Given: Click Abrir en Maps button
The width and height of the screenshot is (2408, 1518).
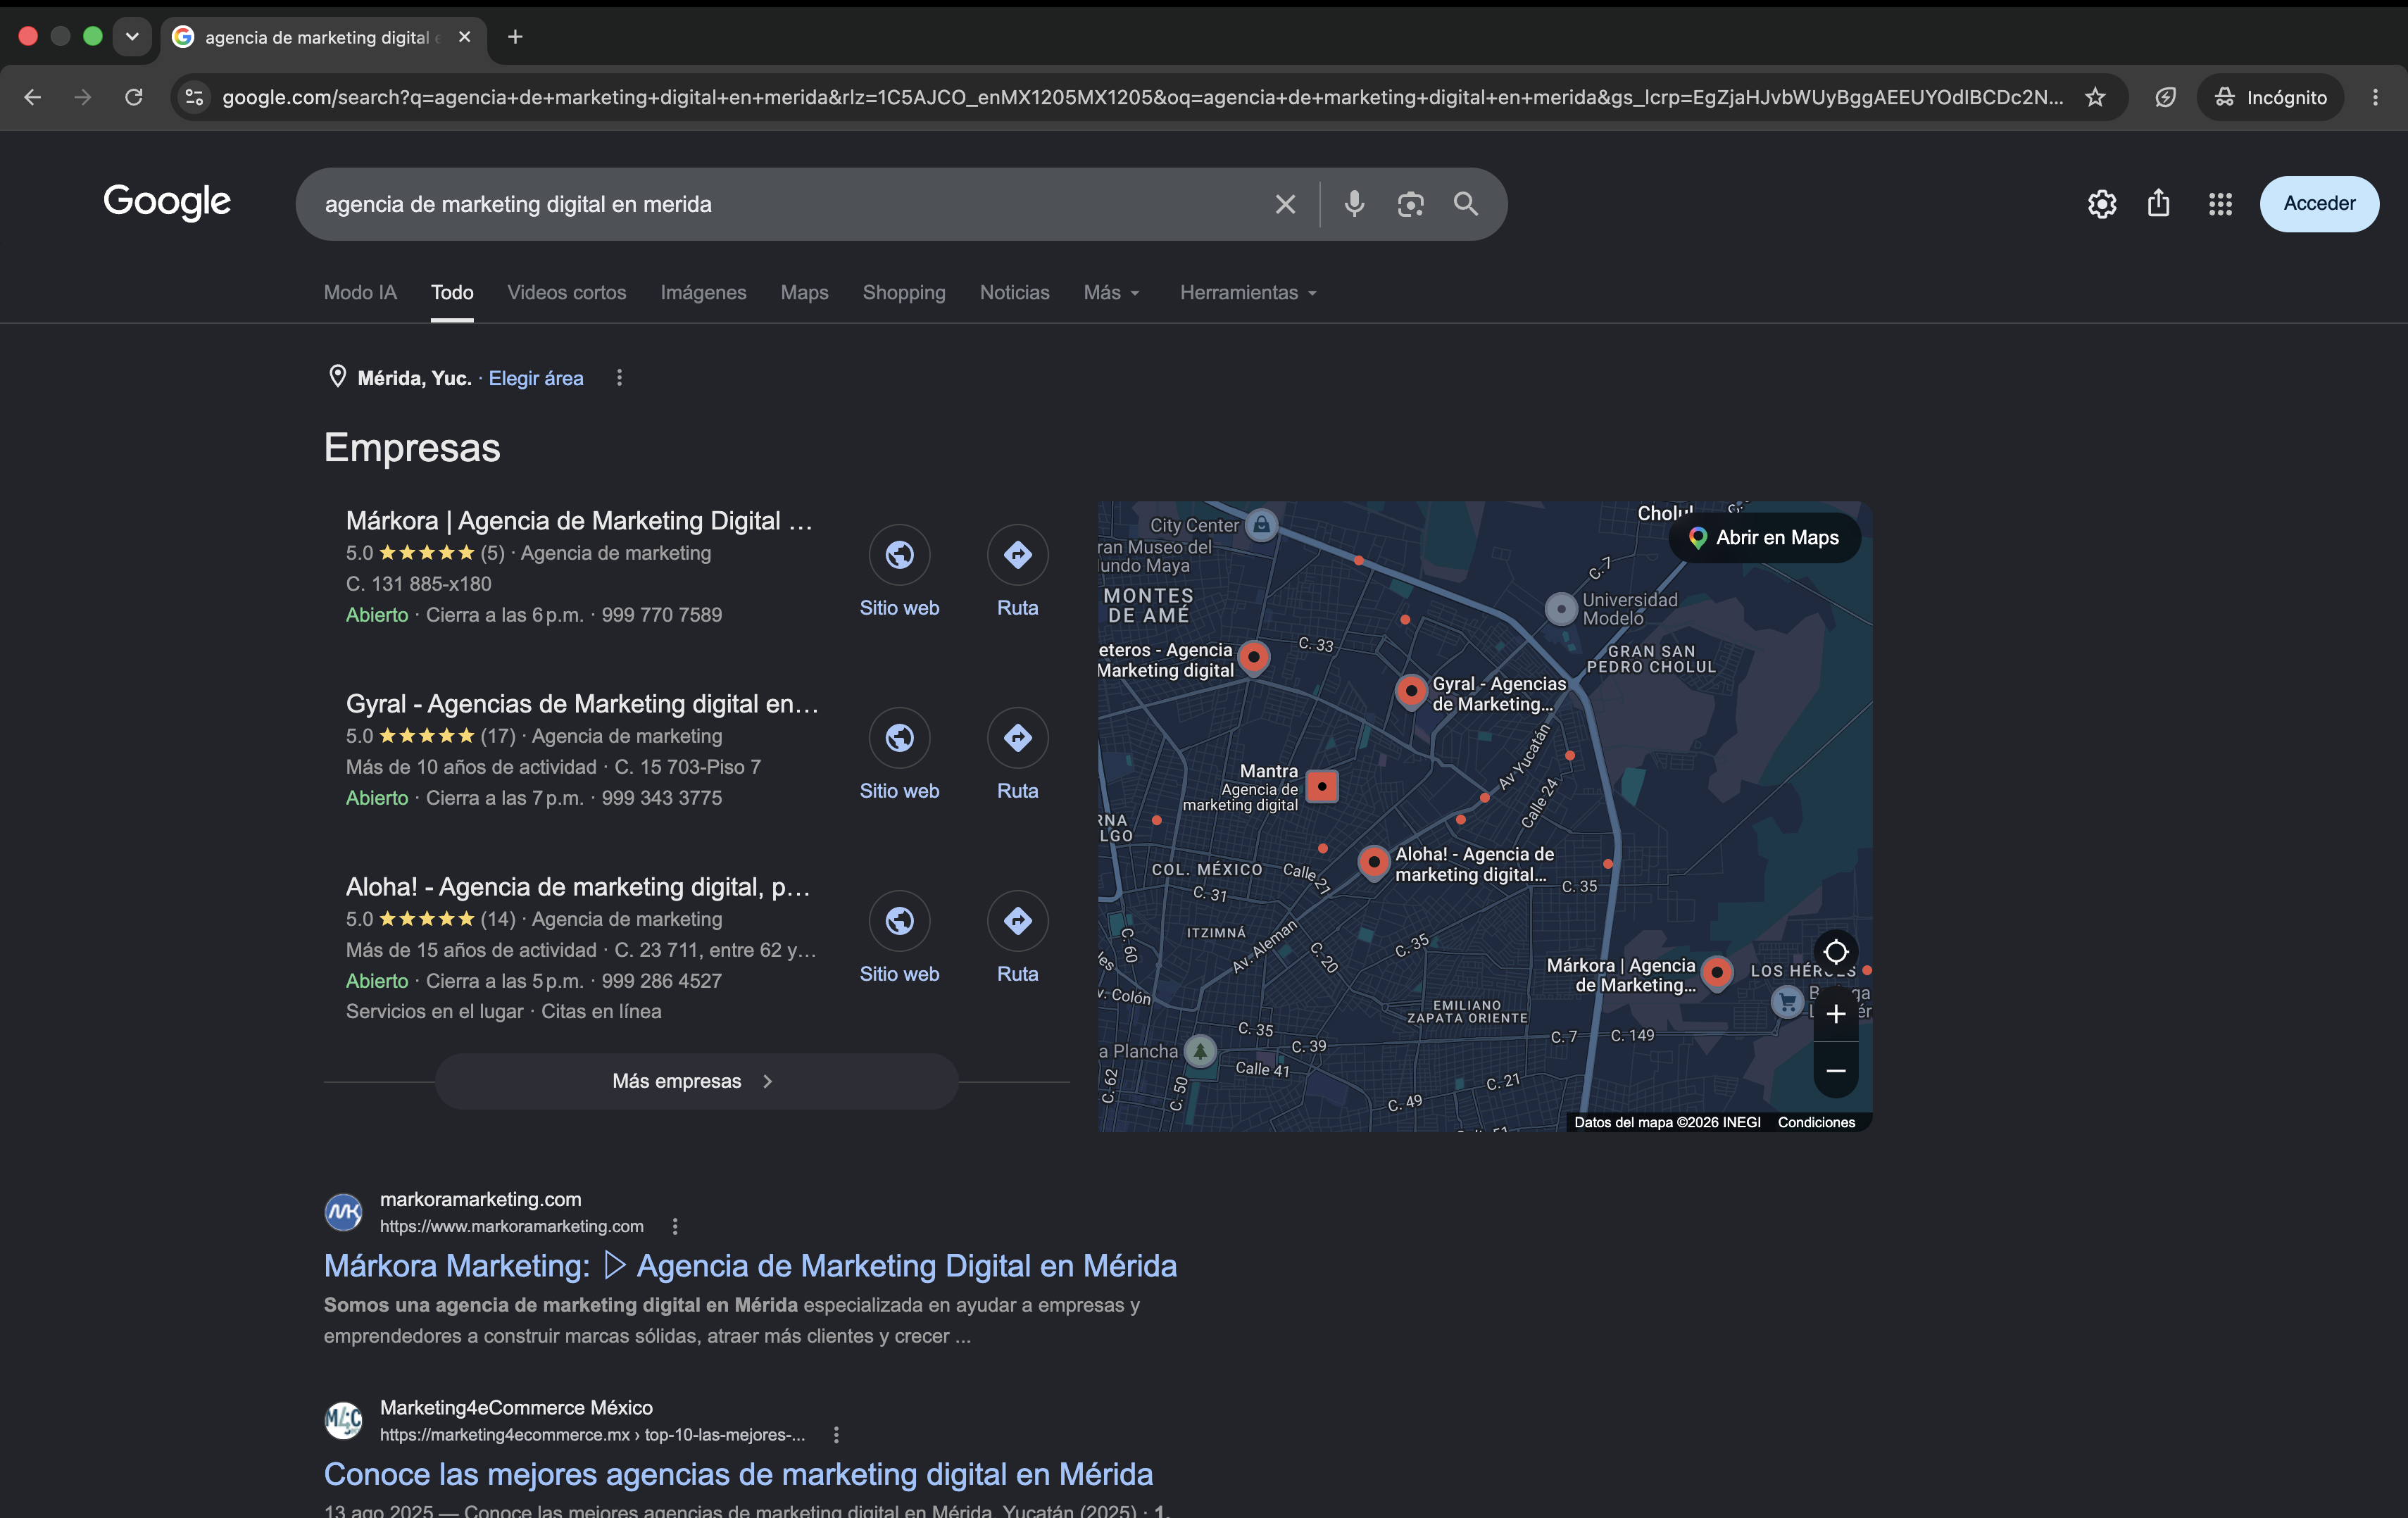Looking at the screenshot, I should point(1765,538).
